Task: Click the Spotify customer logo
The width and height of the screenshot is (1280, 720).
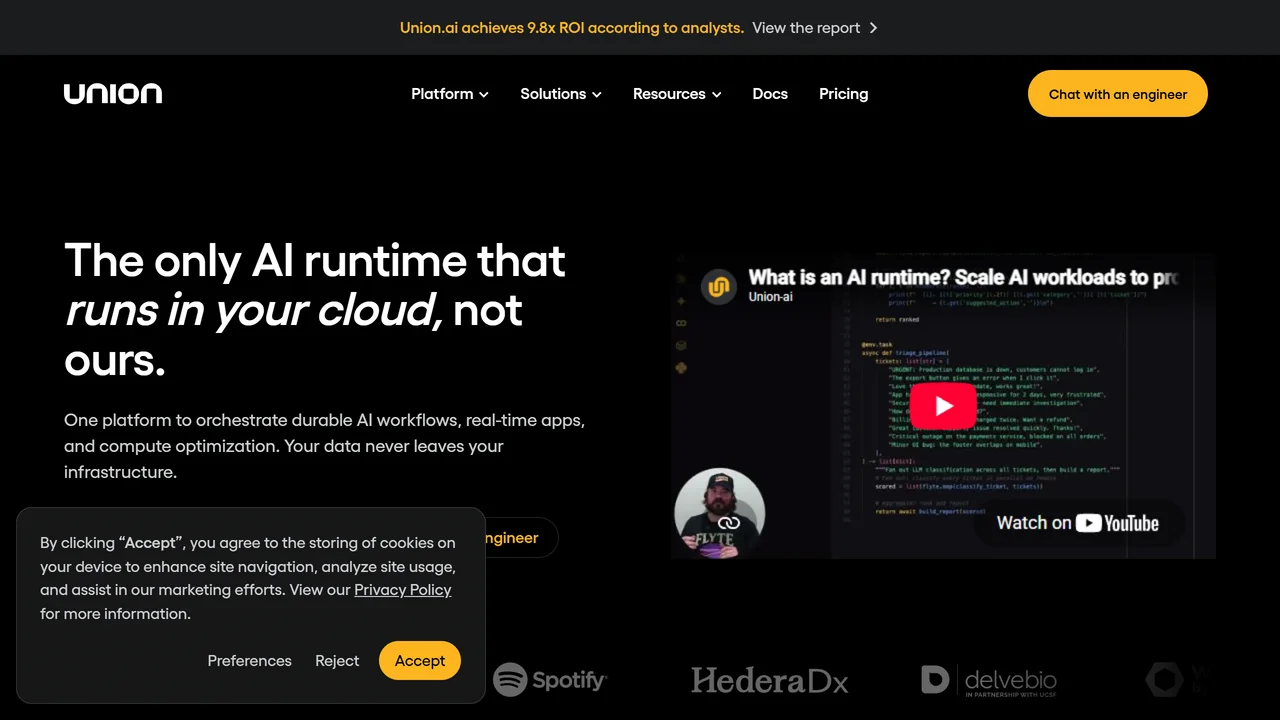Action: pyautogui.click(x=550, y=680)
